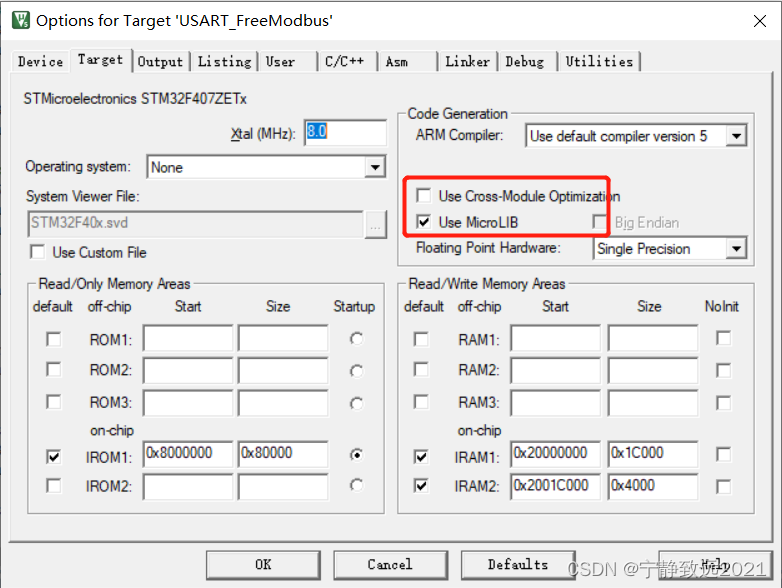Check the RAM1 default checkbox
Viewport: 782px width, 588px height.
coord(421,339)
